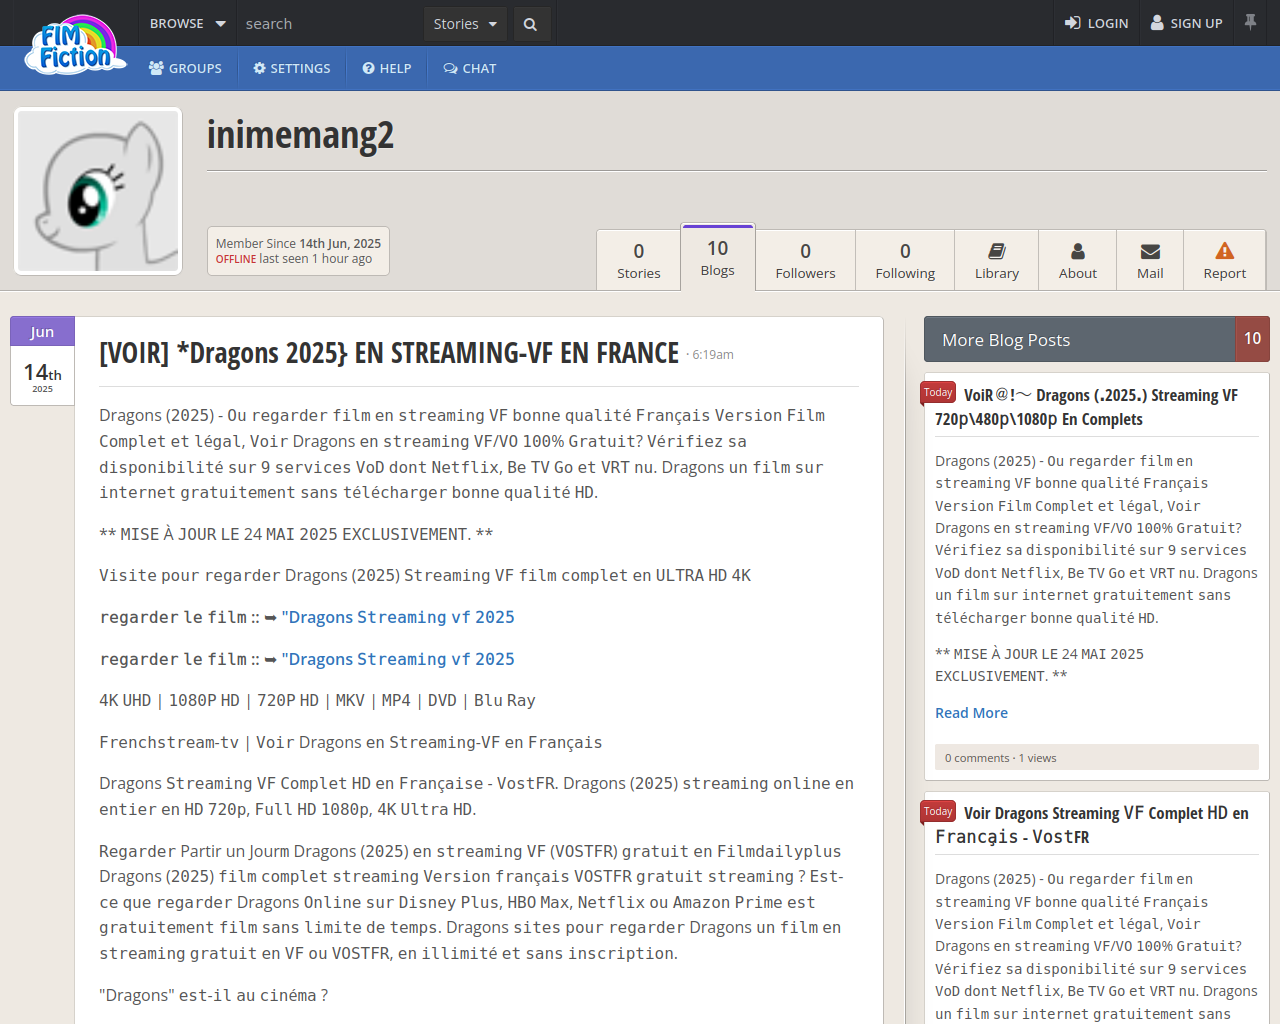This screenshot has width=1280, height=1024.
Task: Open 'VoiR@!~ Dragons (.2025.) Streaming VF' sidebar post
Action: coord(1087,407)
